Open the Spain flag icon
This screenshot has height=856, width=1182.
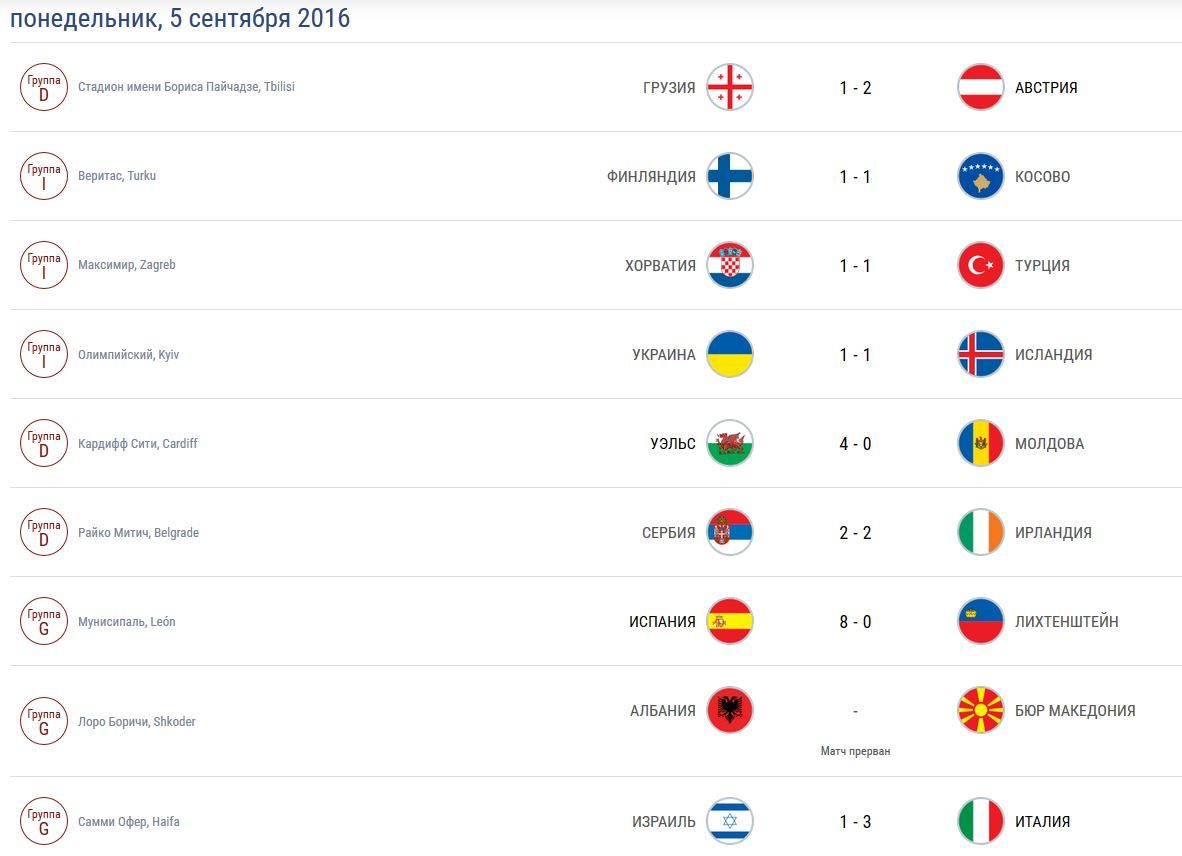[x=730, y=621]
